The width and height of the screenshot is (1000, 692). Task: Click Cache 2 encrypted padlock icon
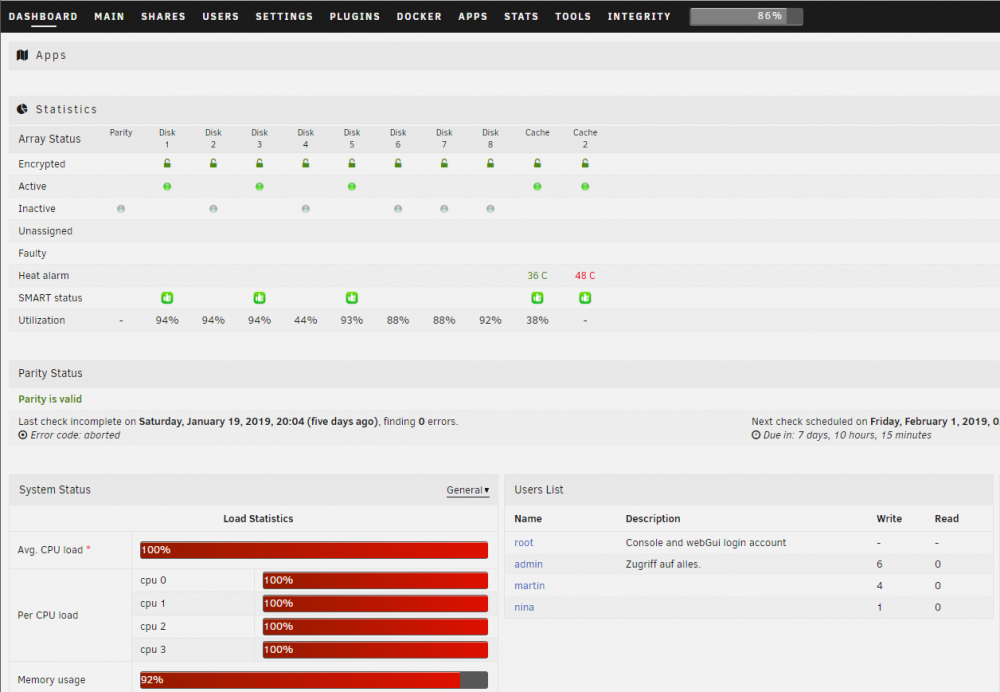(585, 163)
